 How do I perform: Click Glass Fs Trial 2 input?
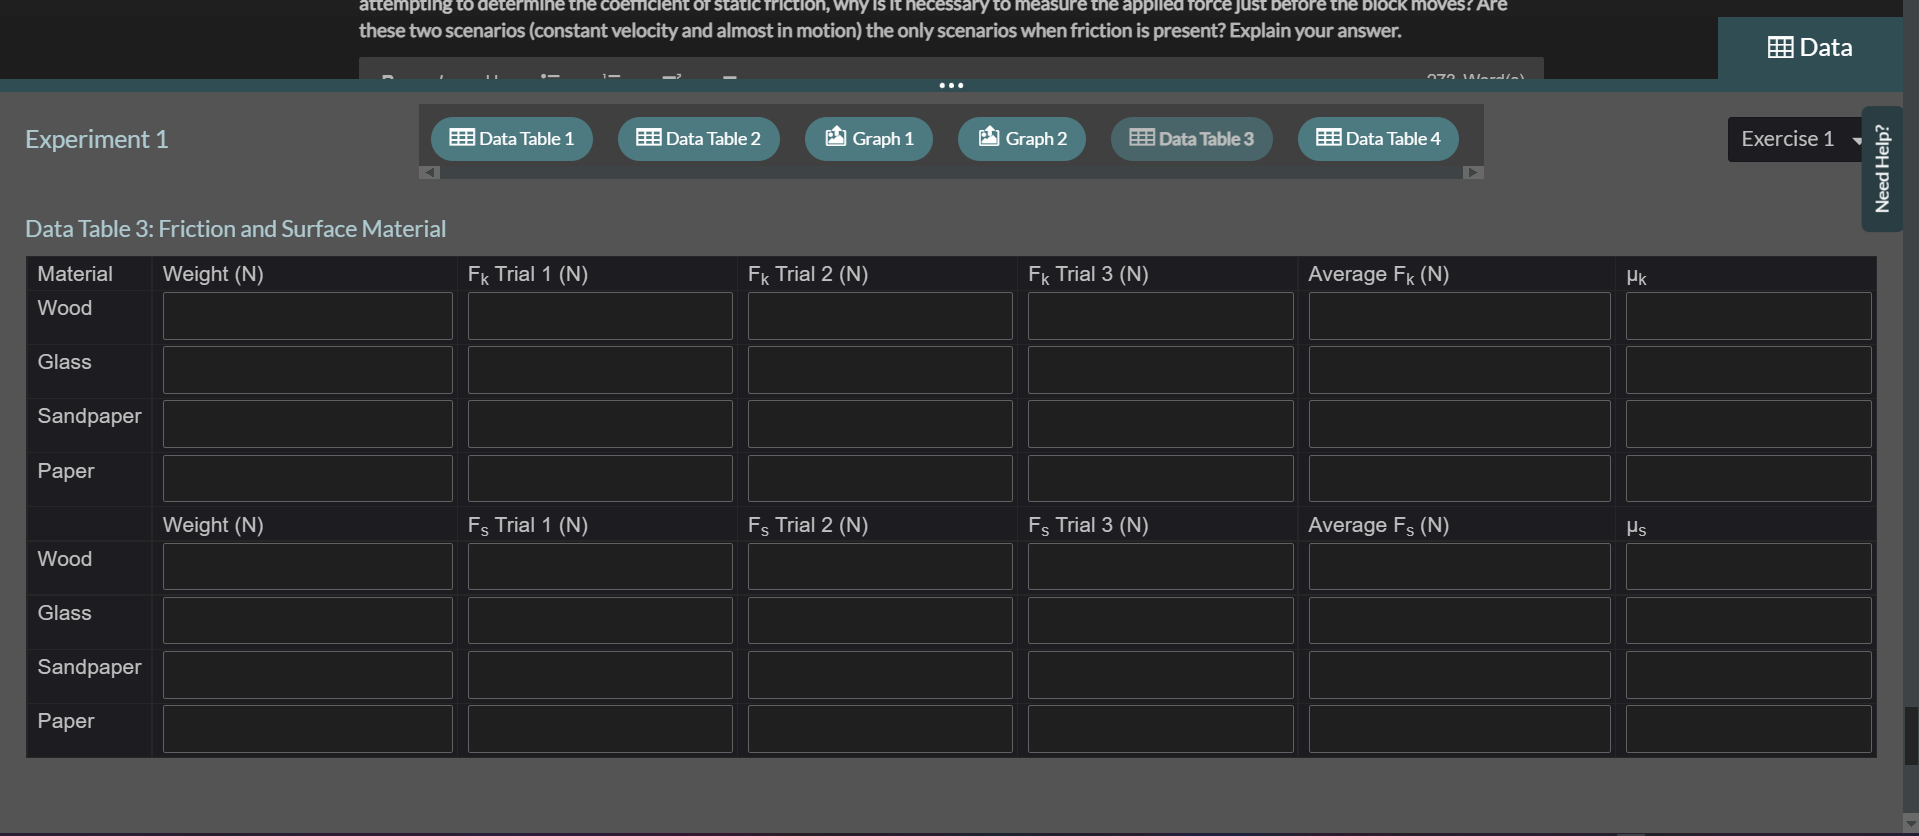tap(880, 621)
